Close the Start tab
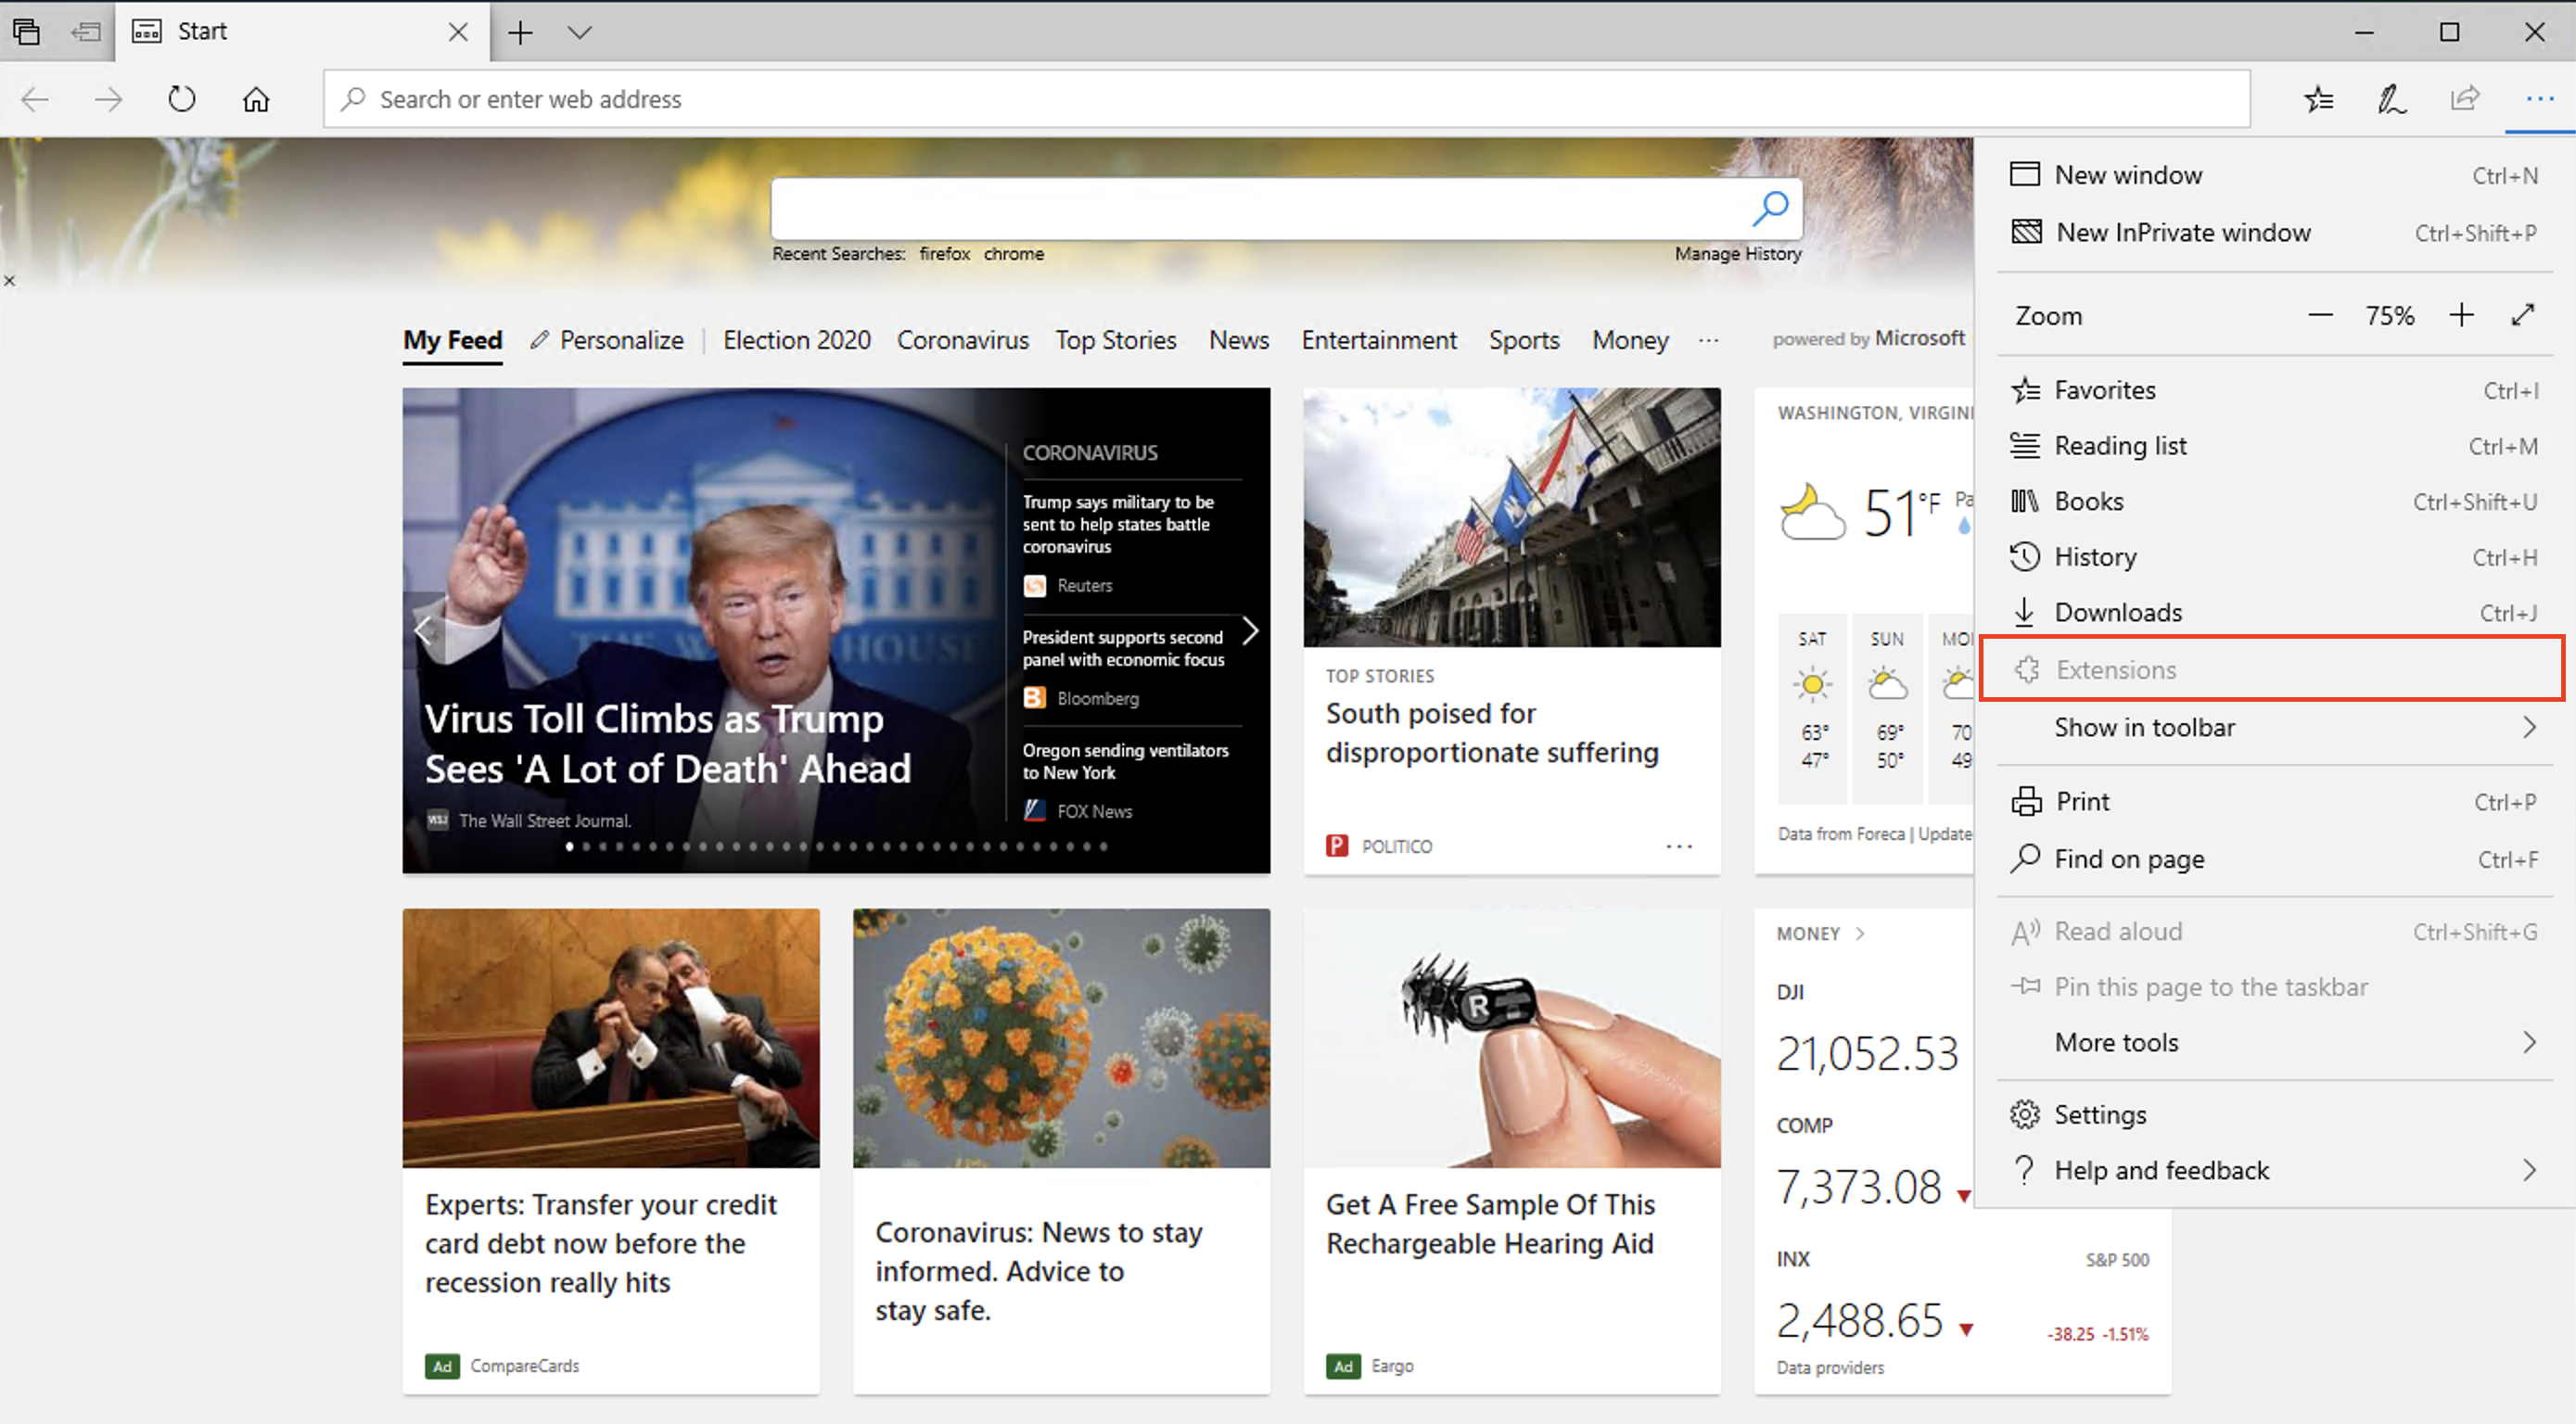The height and width of the screenshot is (1424, 2576). (458, 32)
